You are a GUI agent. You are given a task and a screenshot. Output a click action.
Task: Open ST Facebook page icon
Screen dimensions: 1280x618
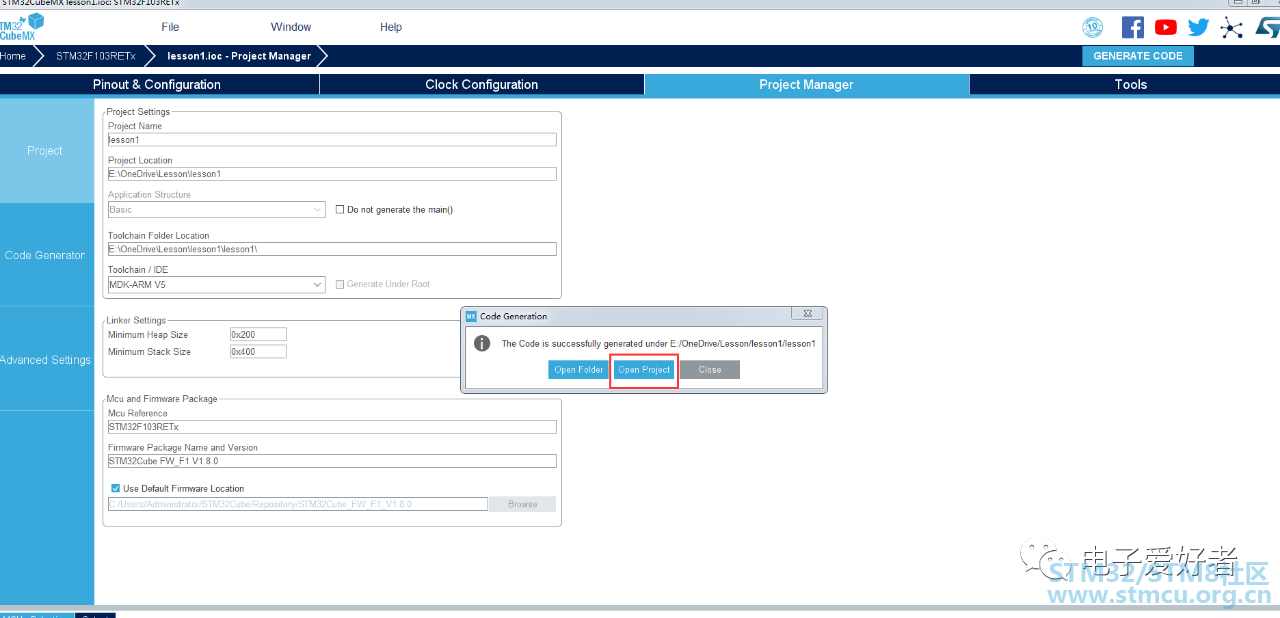1132,27
